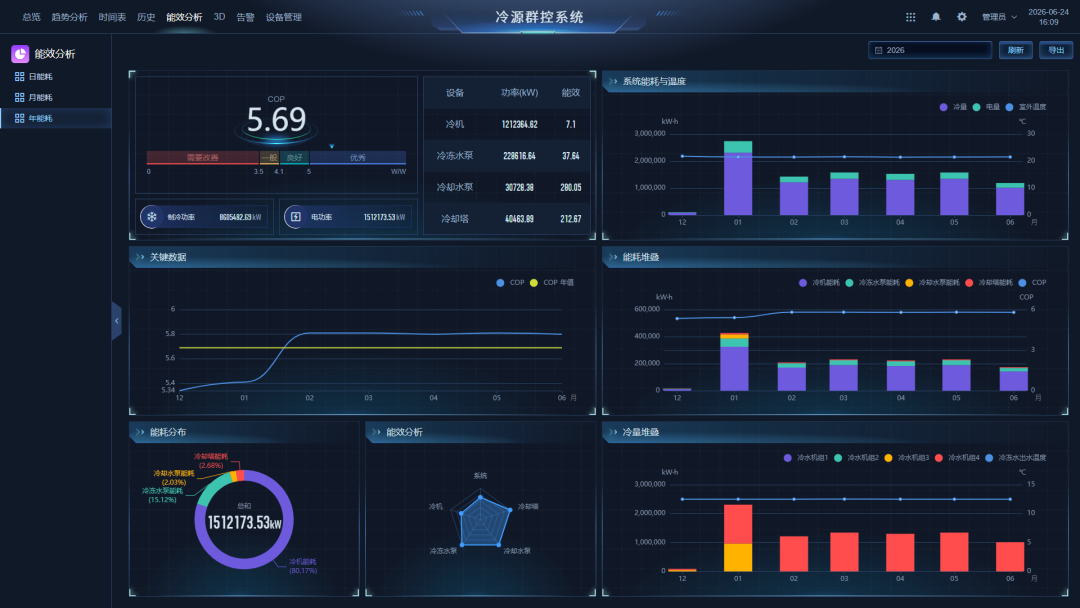Open the notification bell

[936, 17]
